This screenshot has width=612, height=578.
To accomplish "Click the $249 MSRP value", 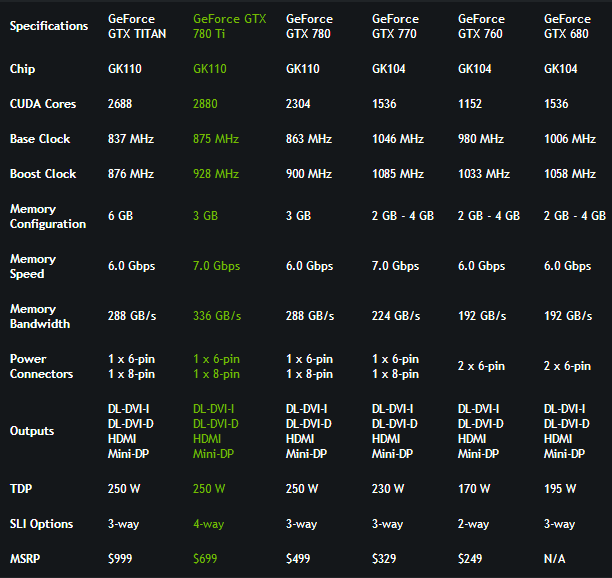I will tap(470, 558).
